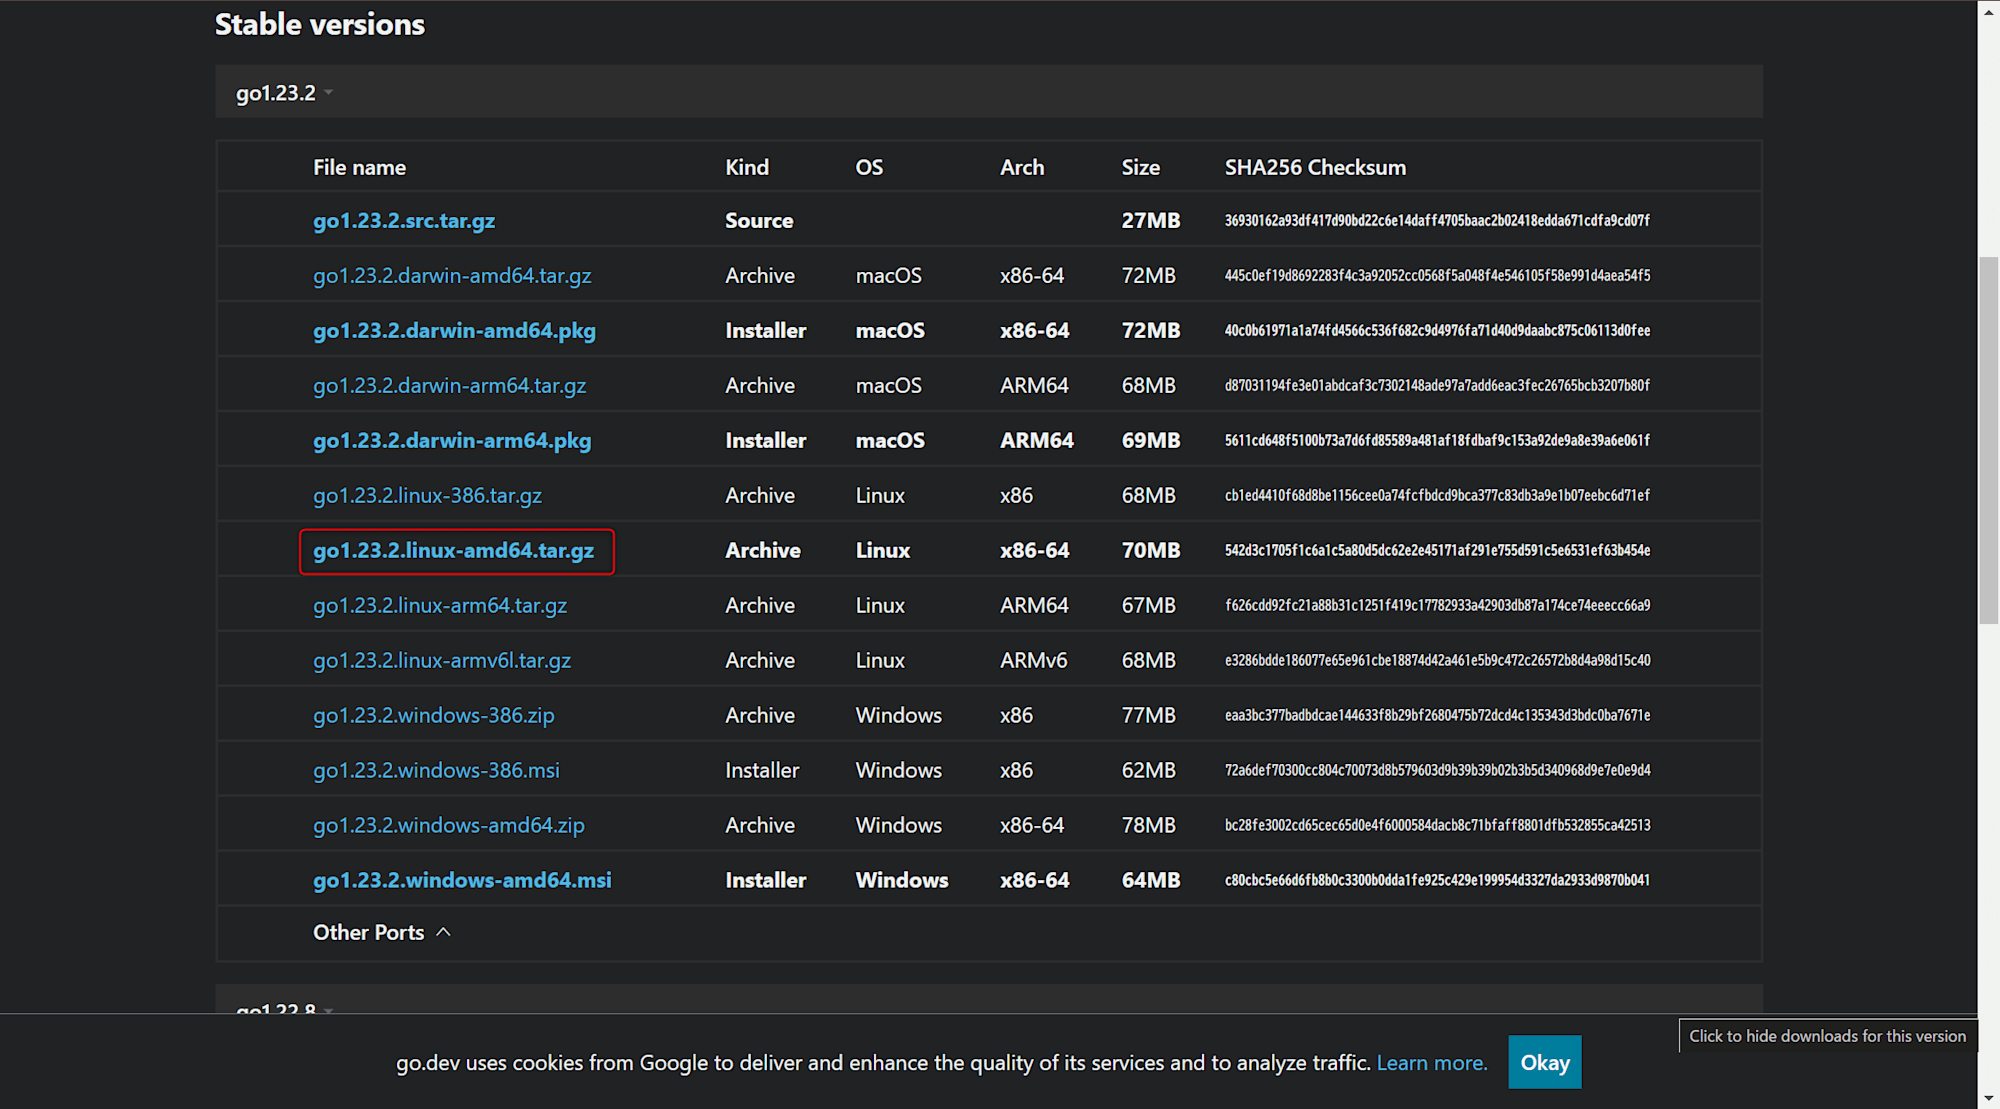Click the ARMv6 arch cell
The height and width of the screenshot is (1109, 2000).
1033,661
